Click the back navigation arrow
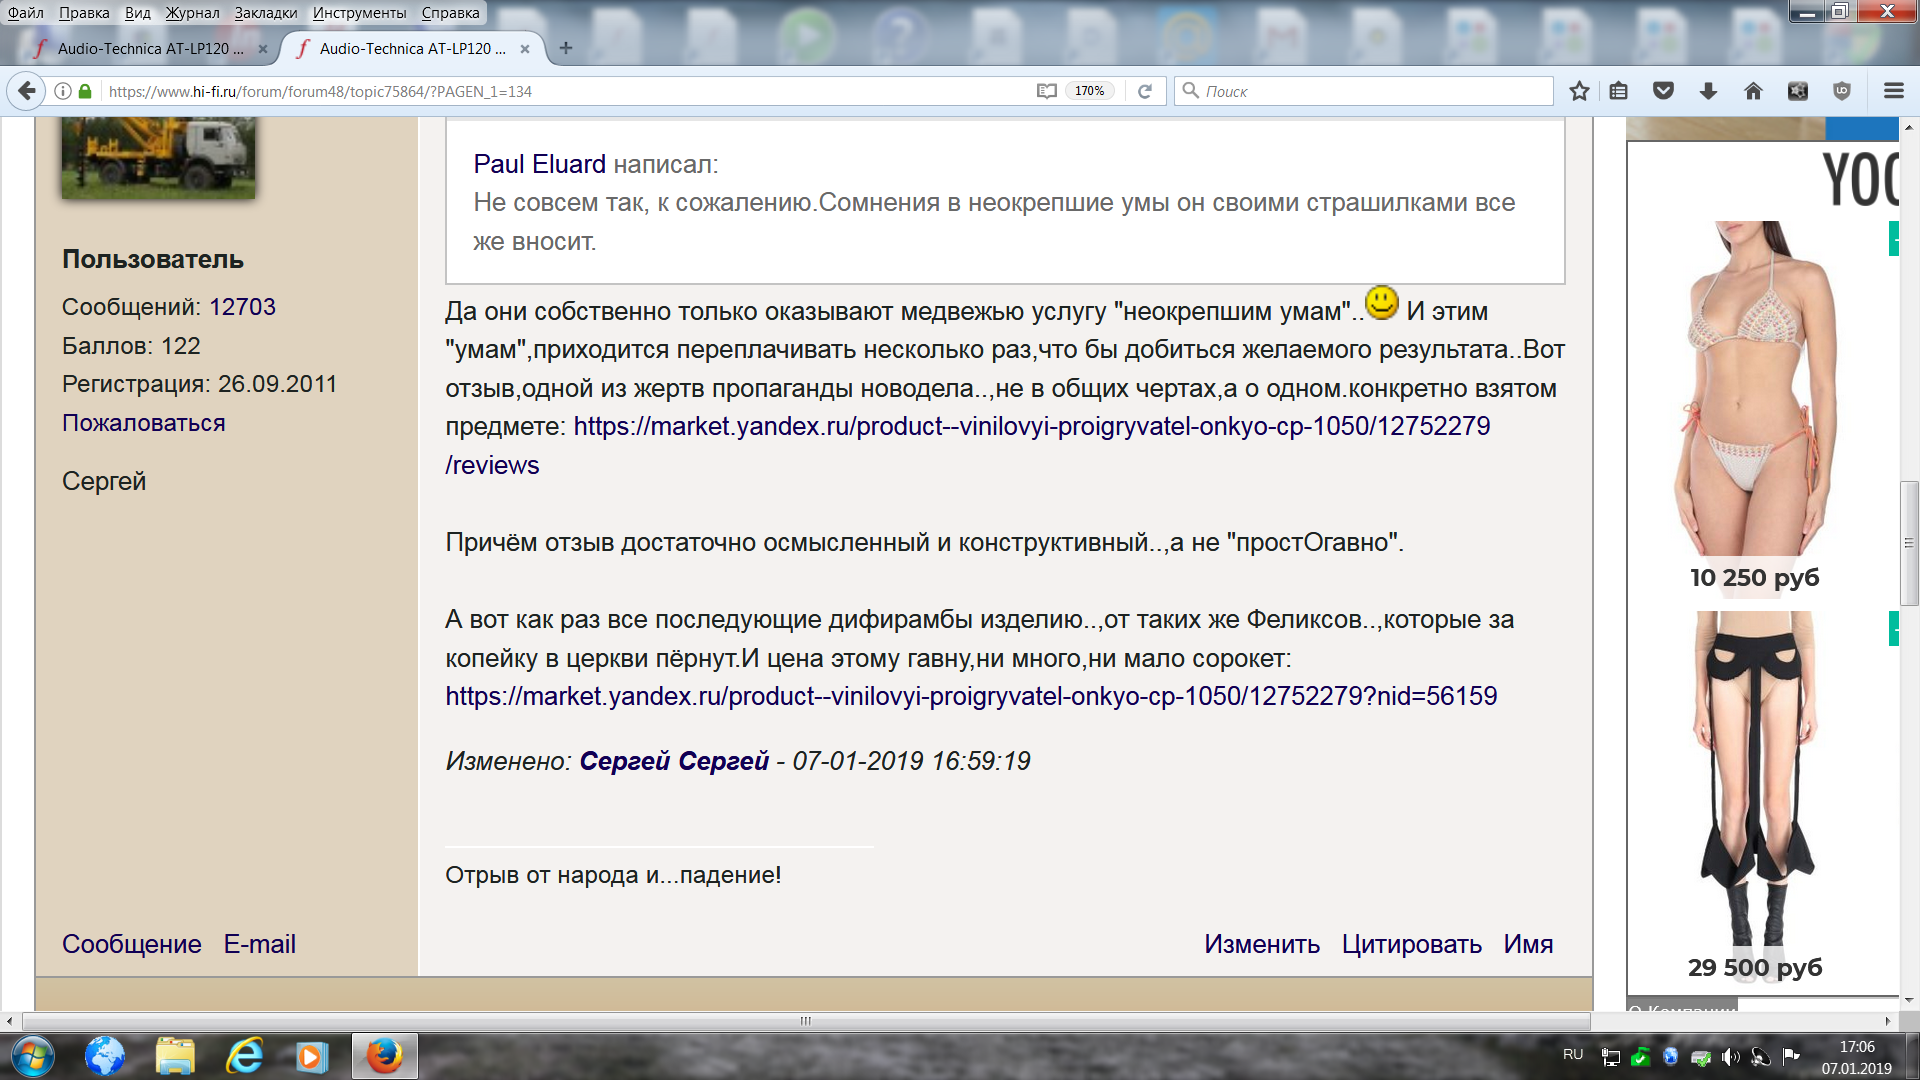The image size is (1920, 1080). point(27,91)
